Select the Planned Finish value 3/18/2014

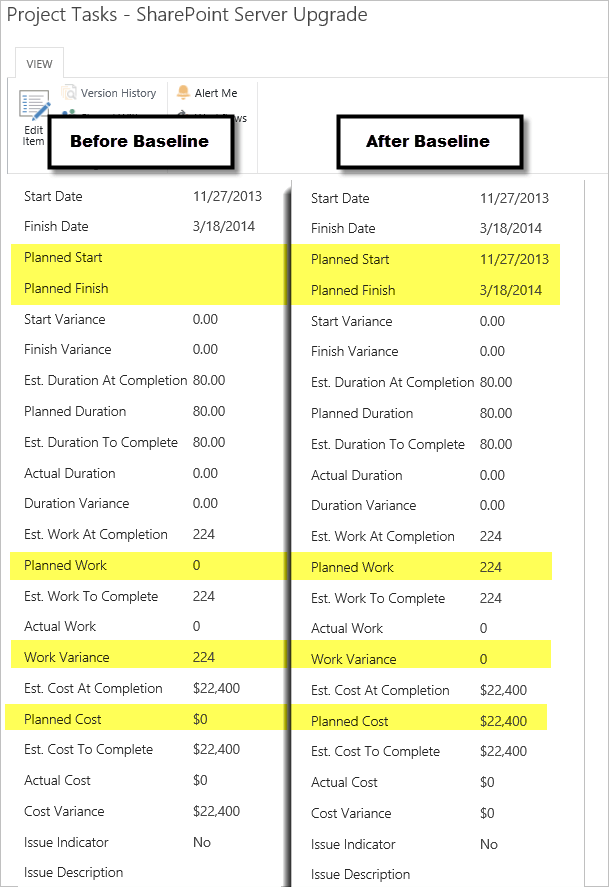511,290
